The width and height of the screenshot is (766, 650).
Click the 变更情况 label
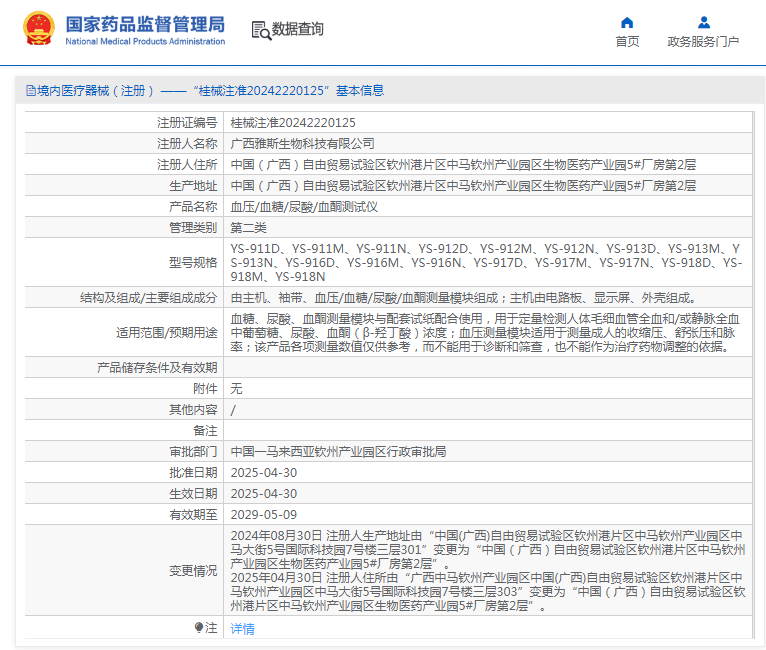193,571
